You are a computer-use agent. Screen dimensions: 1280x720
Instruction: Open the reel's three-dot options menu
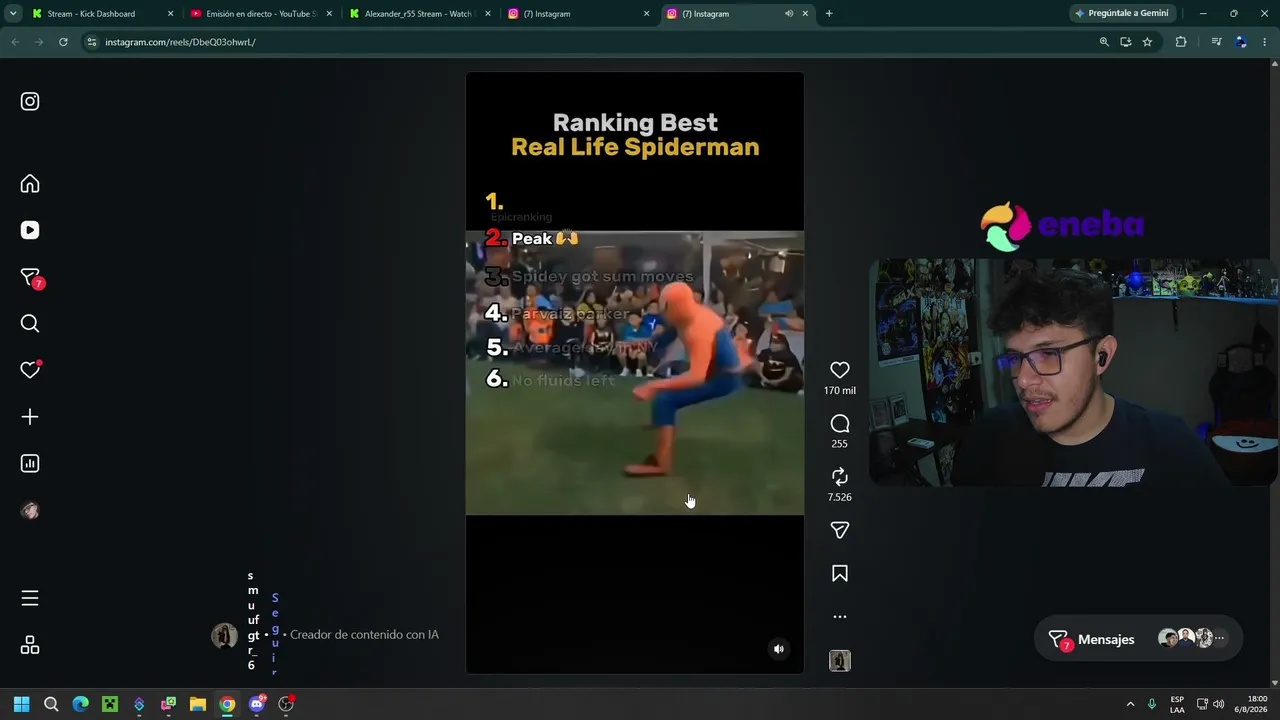coord(840,617)
